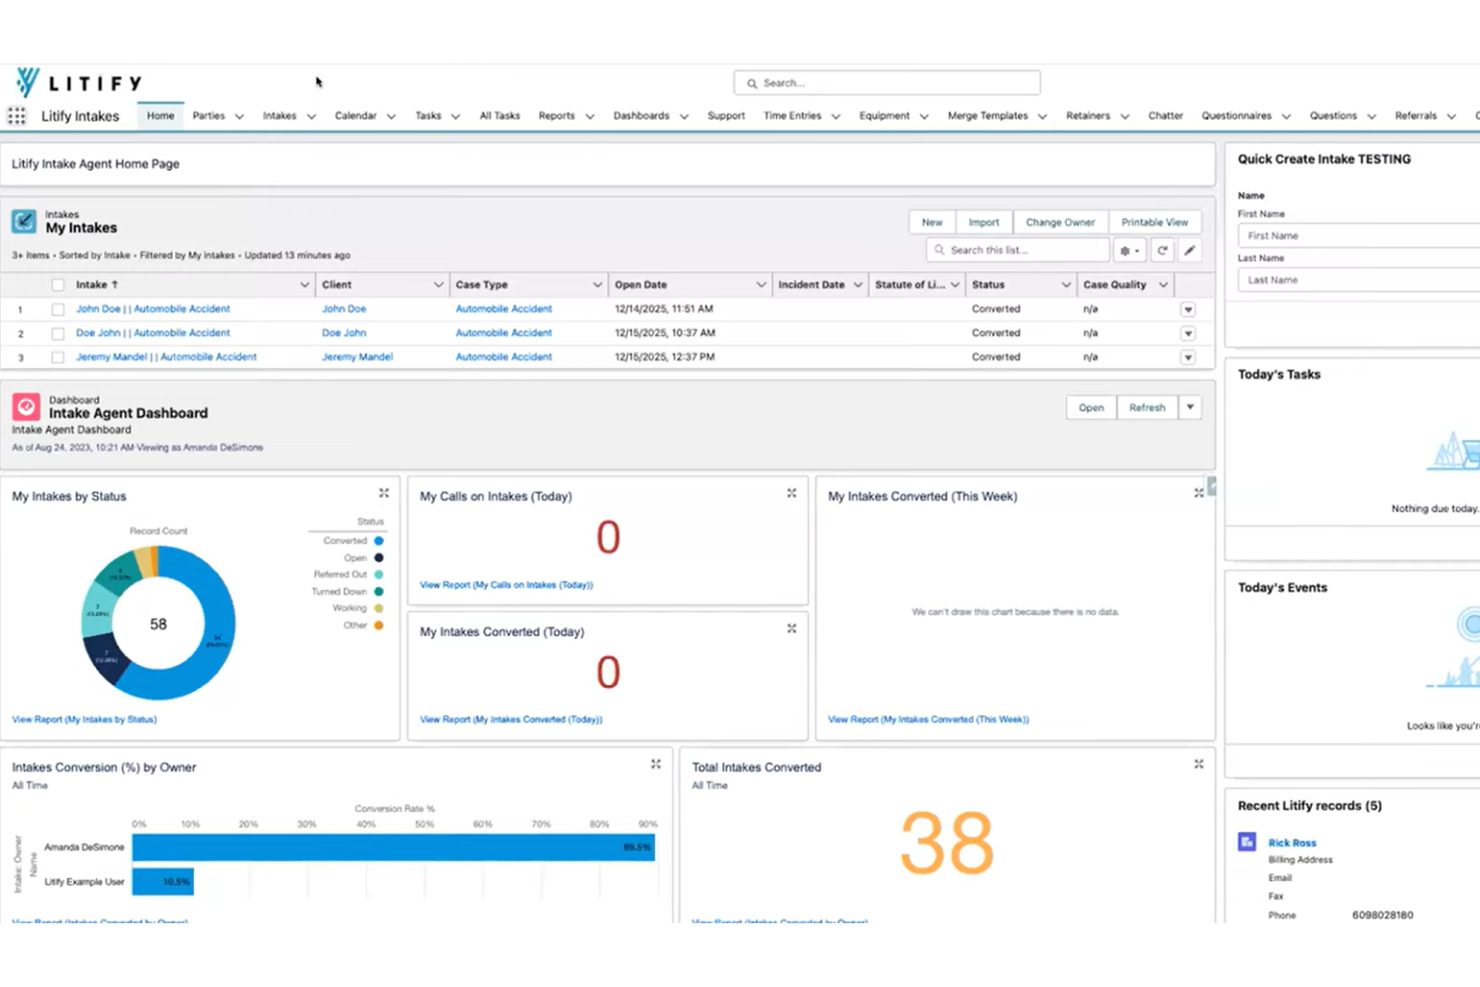1480x987 pixels.
Task: Open the Dashboards menu item
Action: click(x=642, y=116)
